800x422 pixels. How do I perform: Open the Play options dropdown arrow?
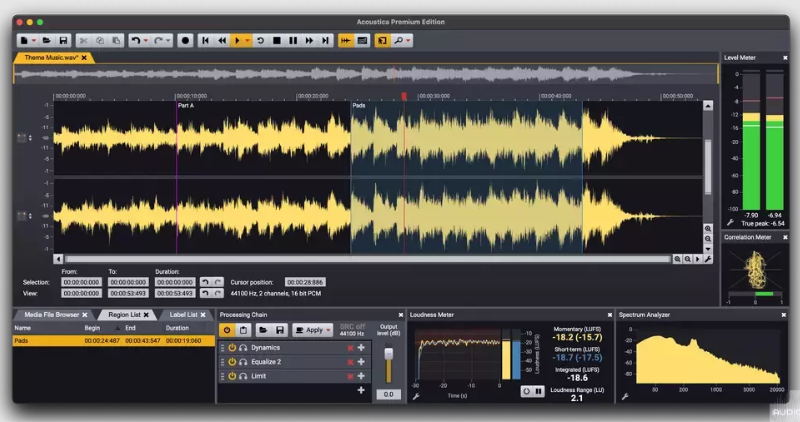point(247,41)
